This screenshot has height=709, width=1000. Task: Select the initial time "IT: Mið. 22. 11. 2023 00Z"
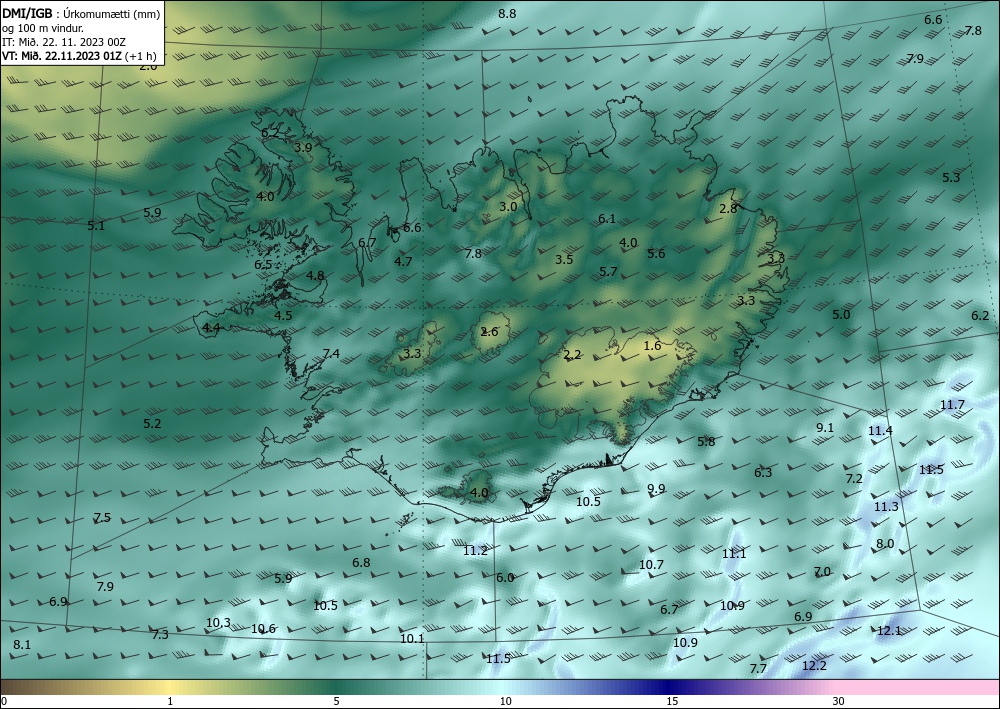click(x=64, y=42)
